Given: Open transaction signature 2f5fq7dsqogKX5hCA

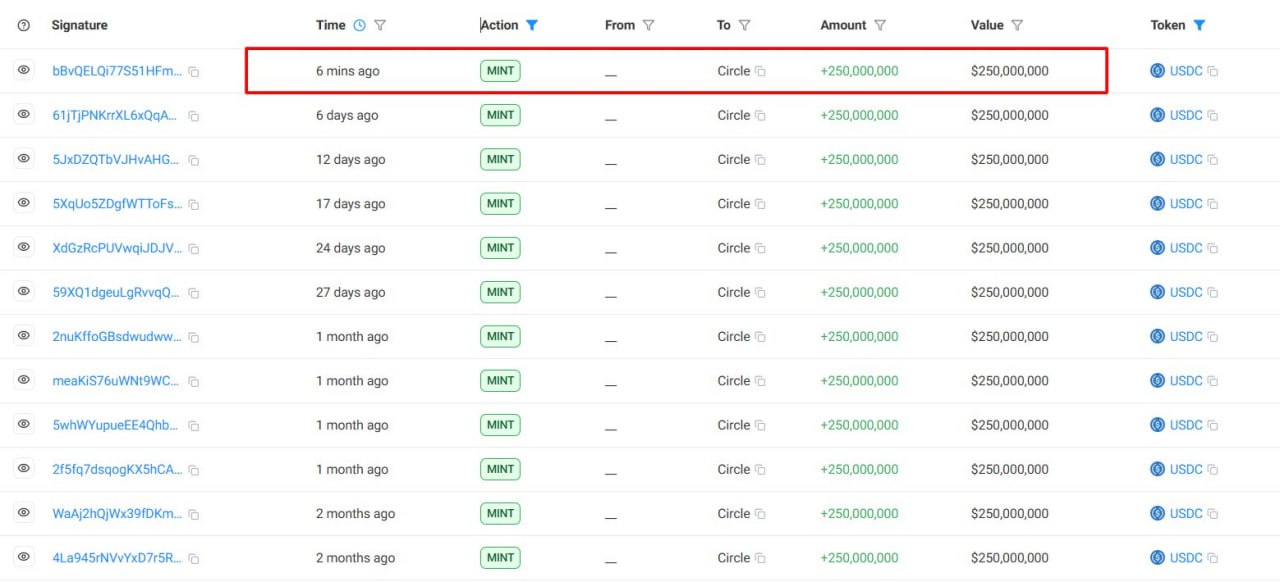Looking at the screenshot, I should pyautogui.click(x=117, y=469).
